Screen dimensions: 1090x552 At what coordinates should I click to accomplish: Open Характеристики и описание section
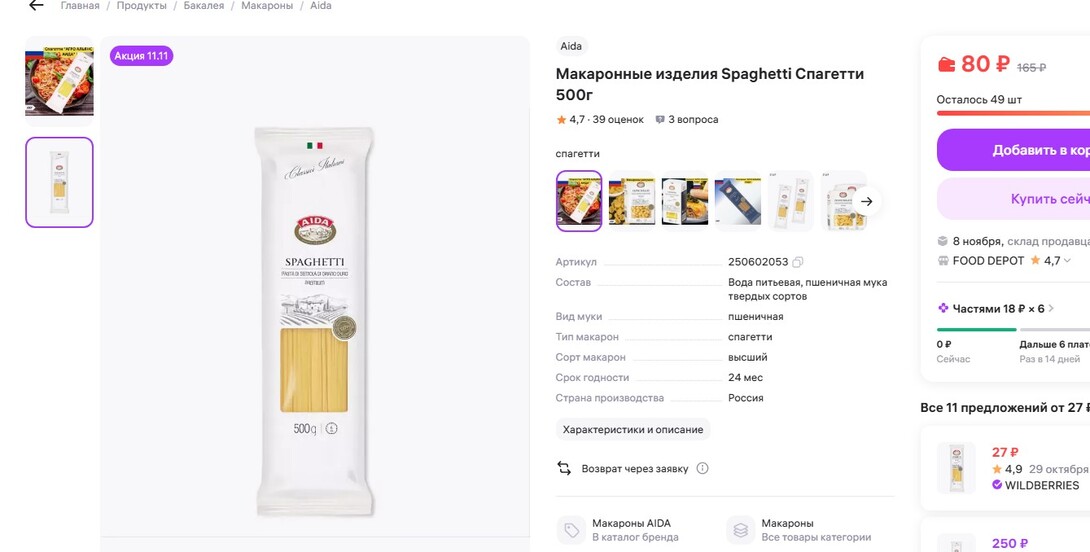coord(633,430)
